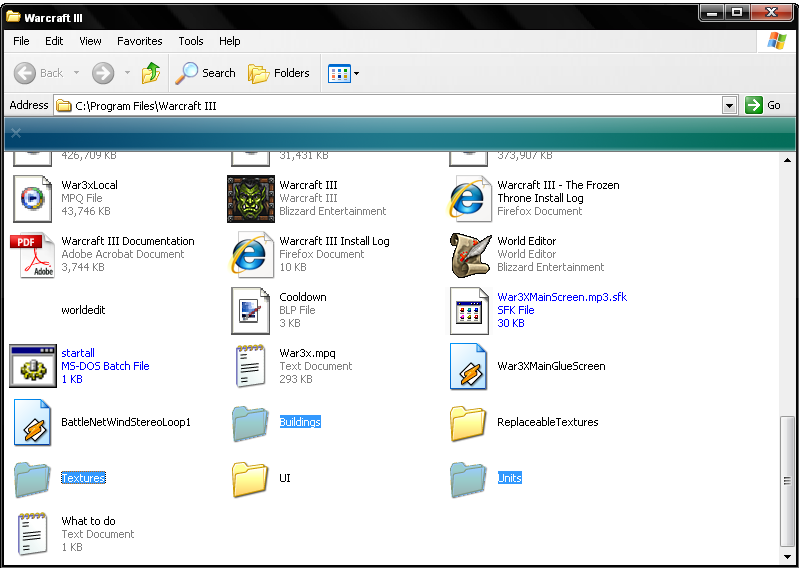Click the What to do file name

coord(89,521)
